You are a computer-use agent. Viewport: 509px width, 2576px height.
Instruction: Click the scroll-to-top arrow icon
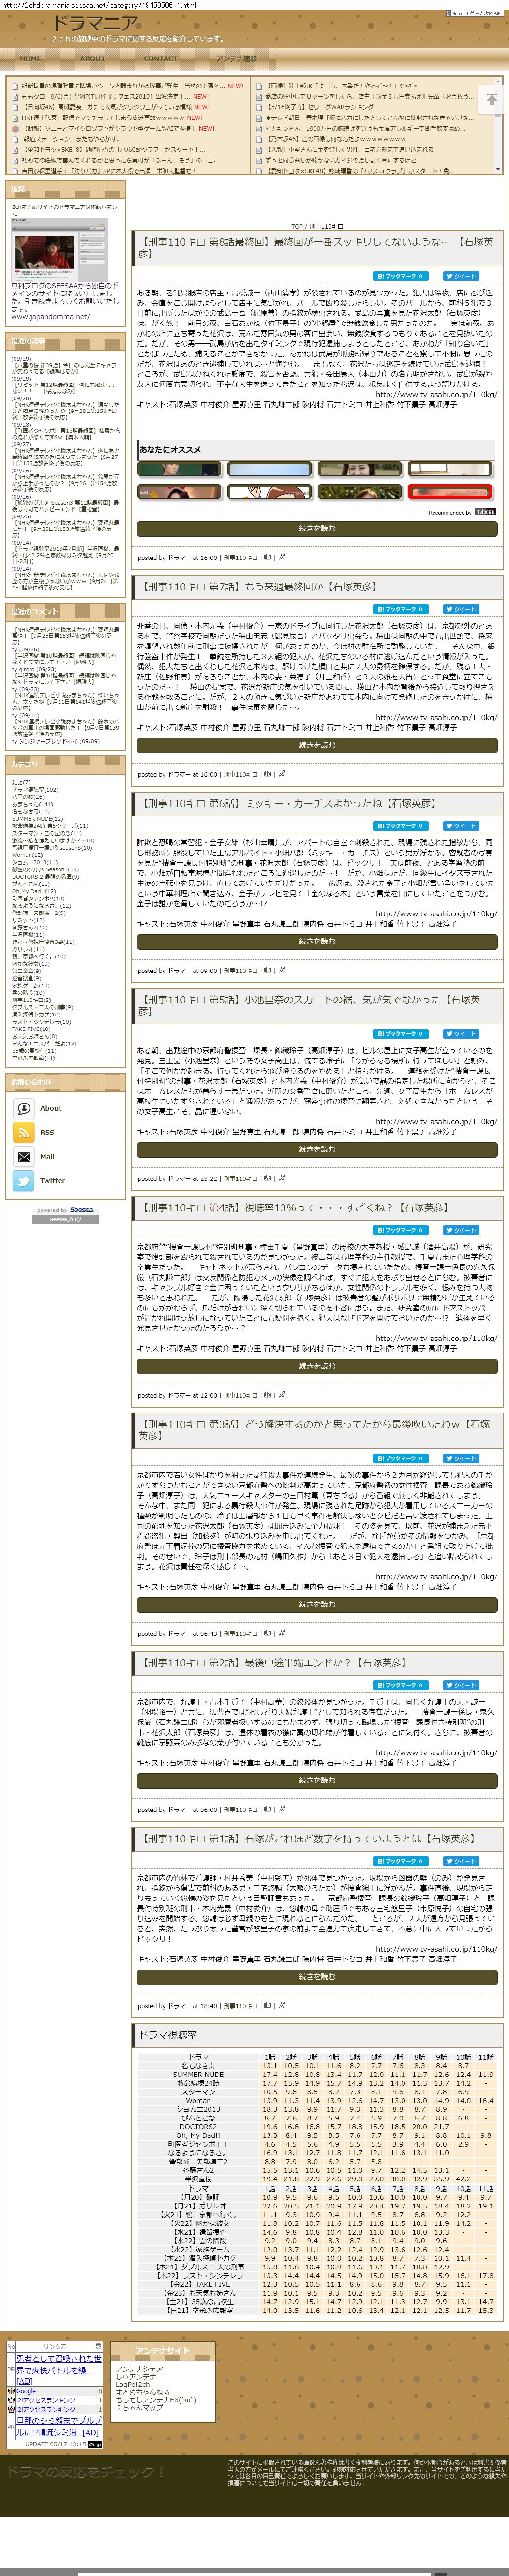(491, 99)
